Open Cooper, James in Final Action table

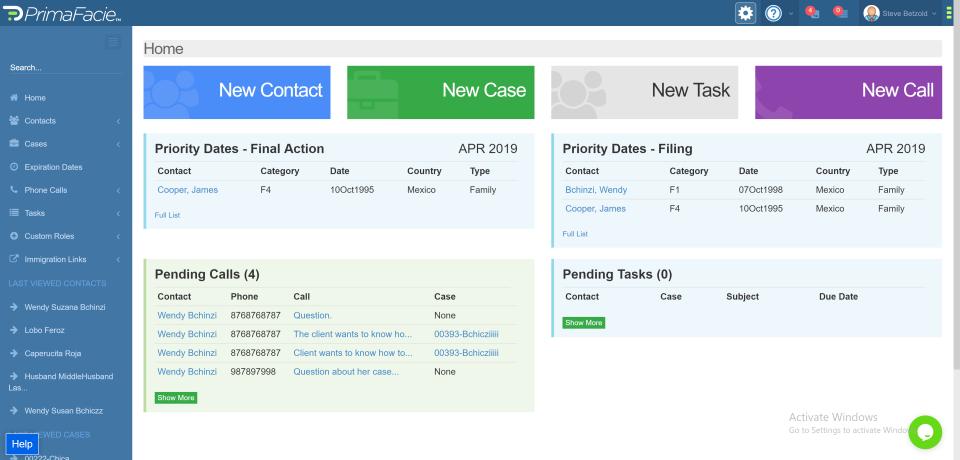pyautogui.click(x=187, y=190)
